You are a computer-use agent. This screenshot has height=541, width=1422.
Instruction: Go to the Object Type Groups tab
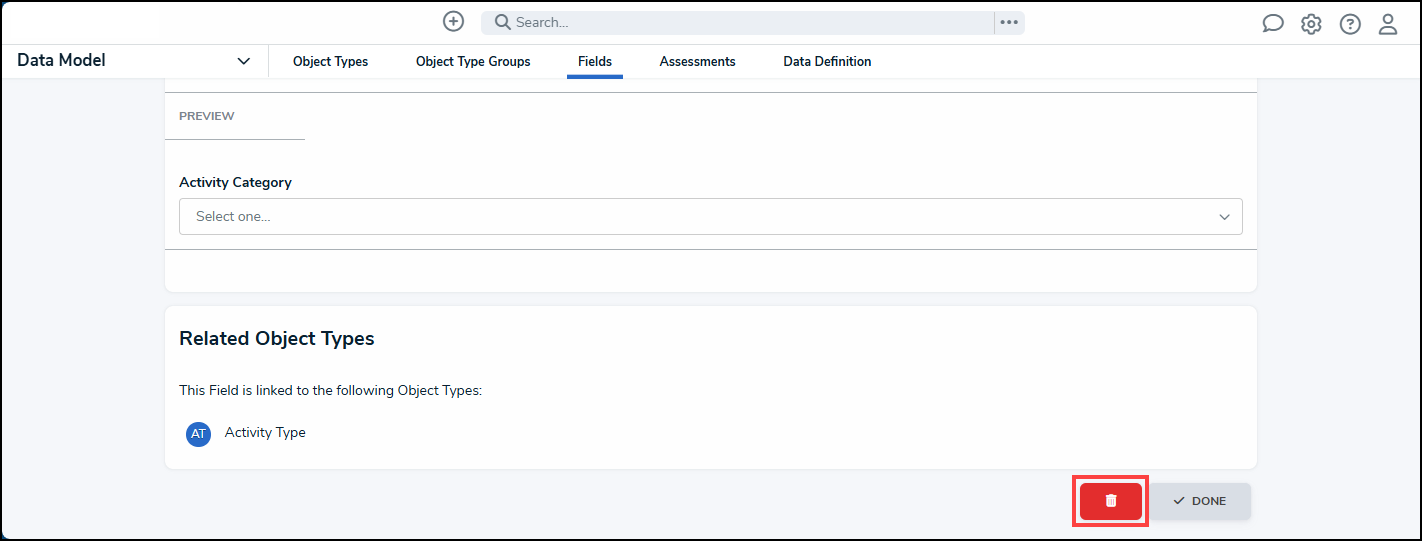point(473,62)
